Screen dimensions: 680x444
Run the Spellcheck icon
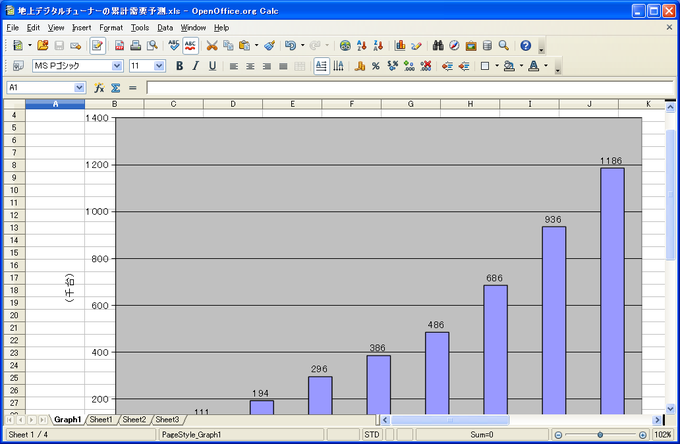tap(173, 45)
